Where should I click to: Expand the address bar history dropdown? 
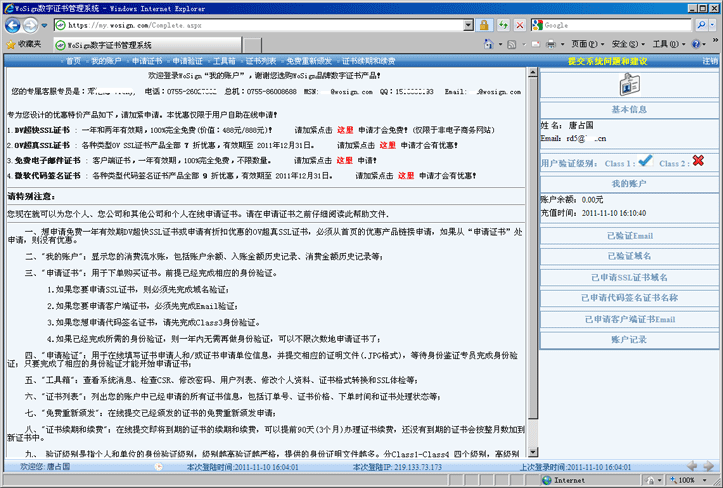(x=468, y=25)
